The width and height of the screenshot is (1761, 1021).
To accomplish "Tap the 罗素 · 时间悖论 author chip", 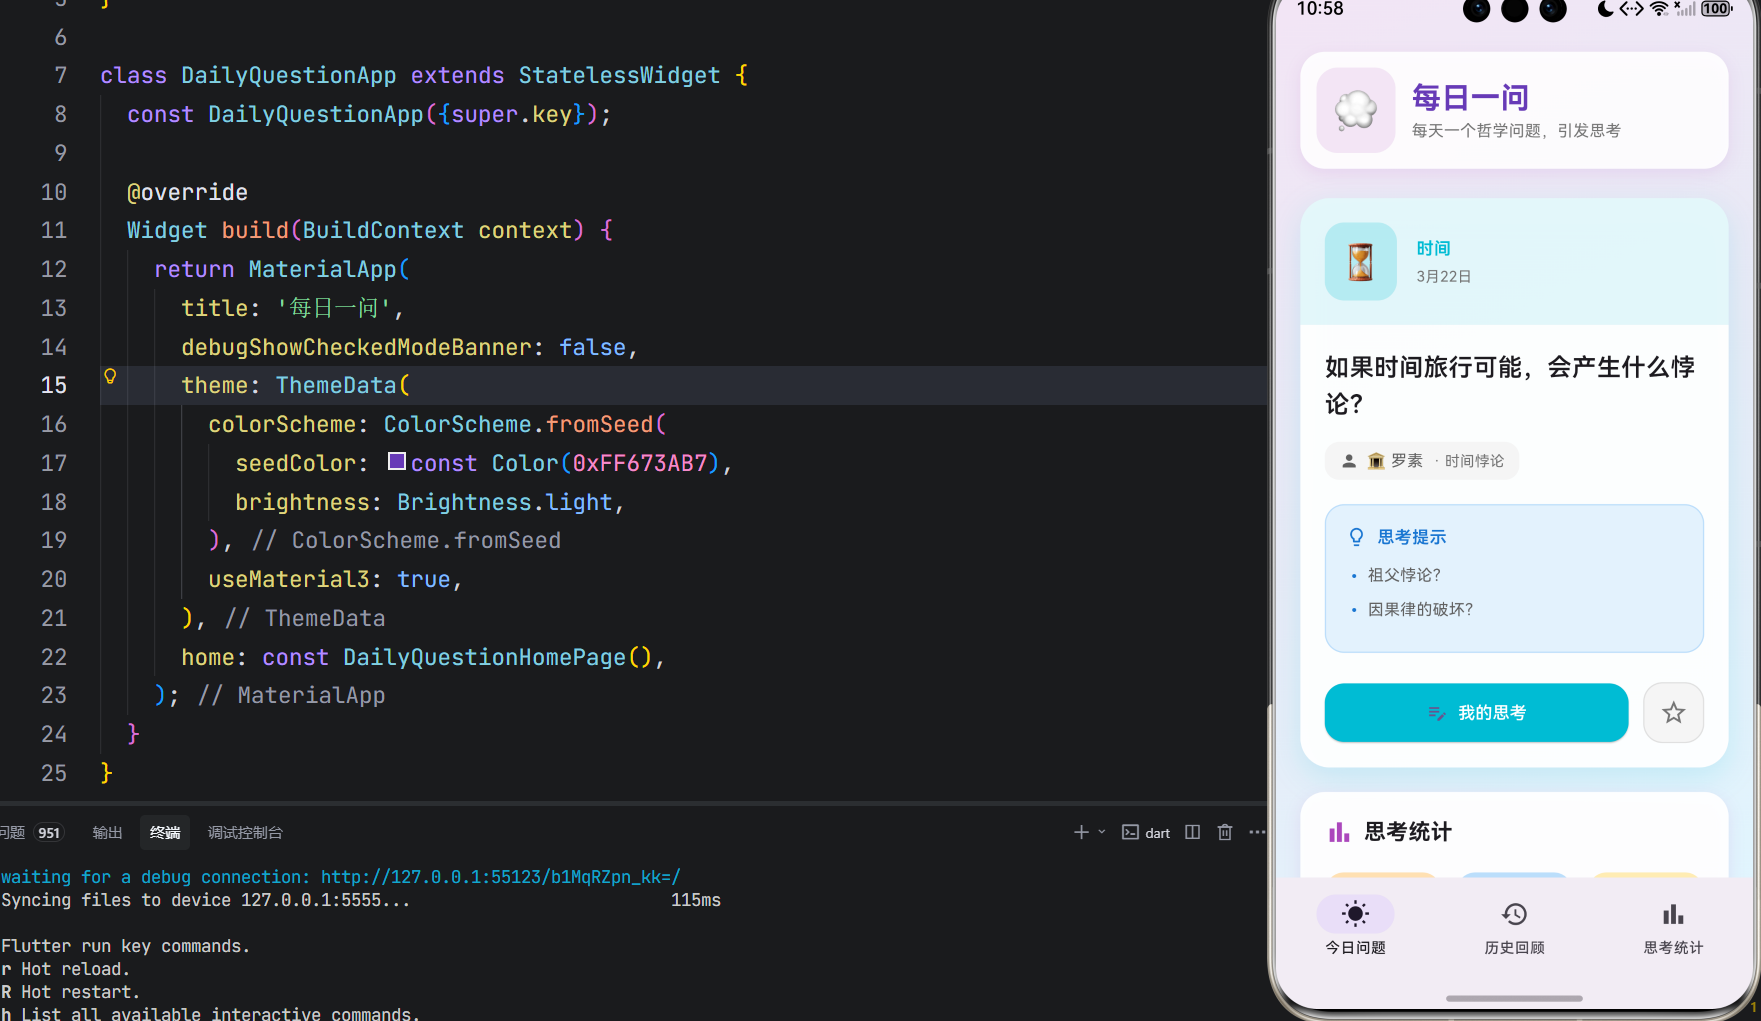I will (1421, 461).
